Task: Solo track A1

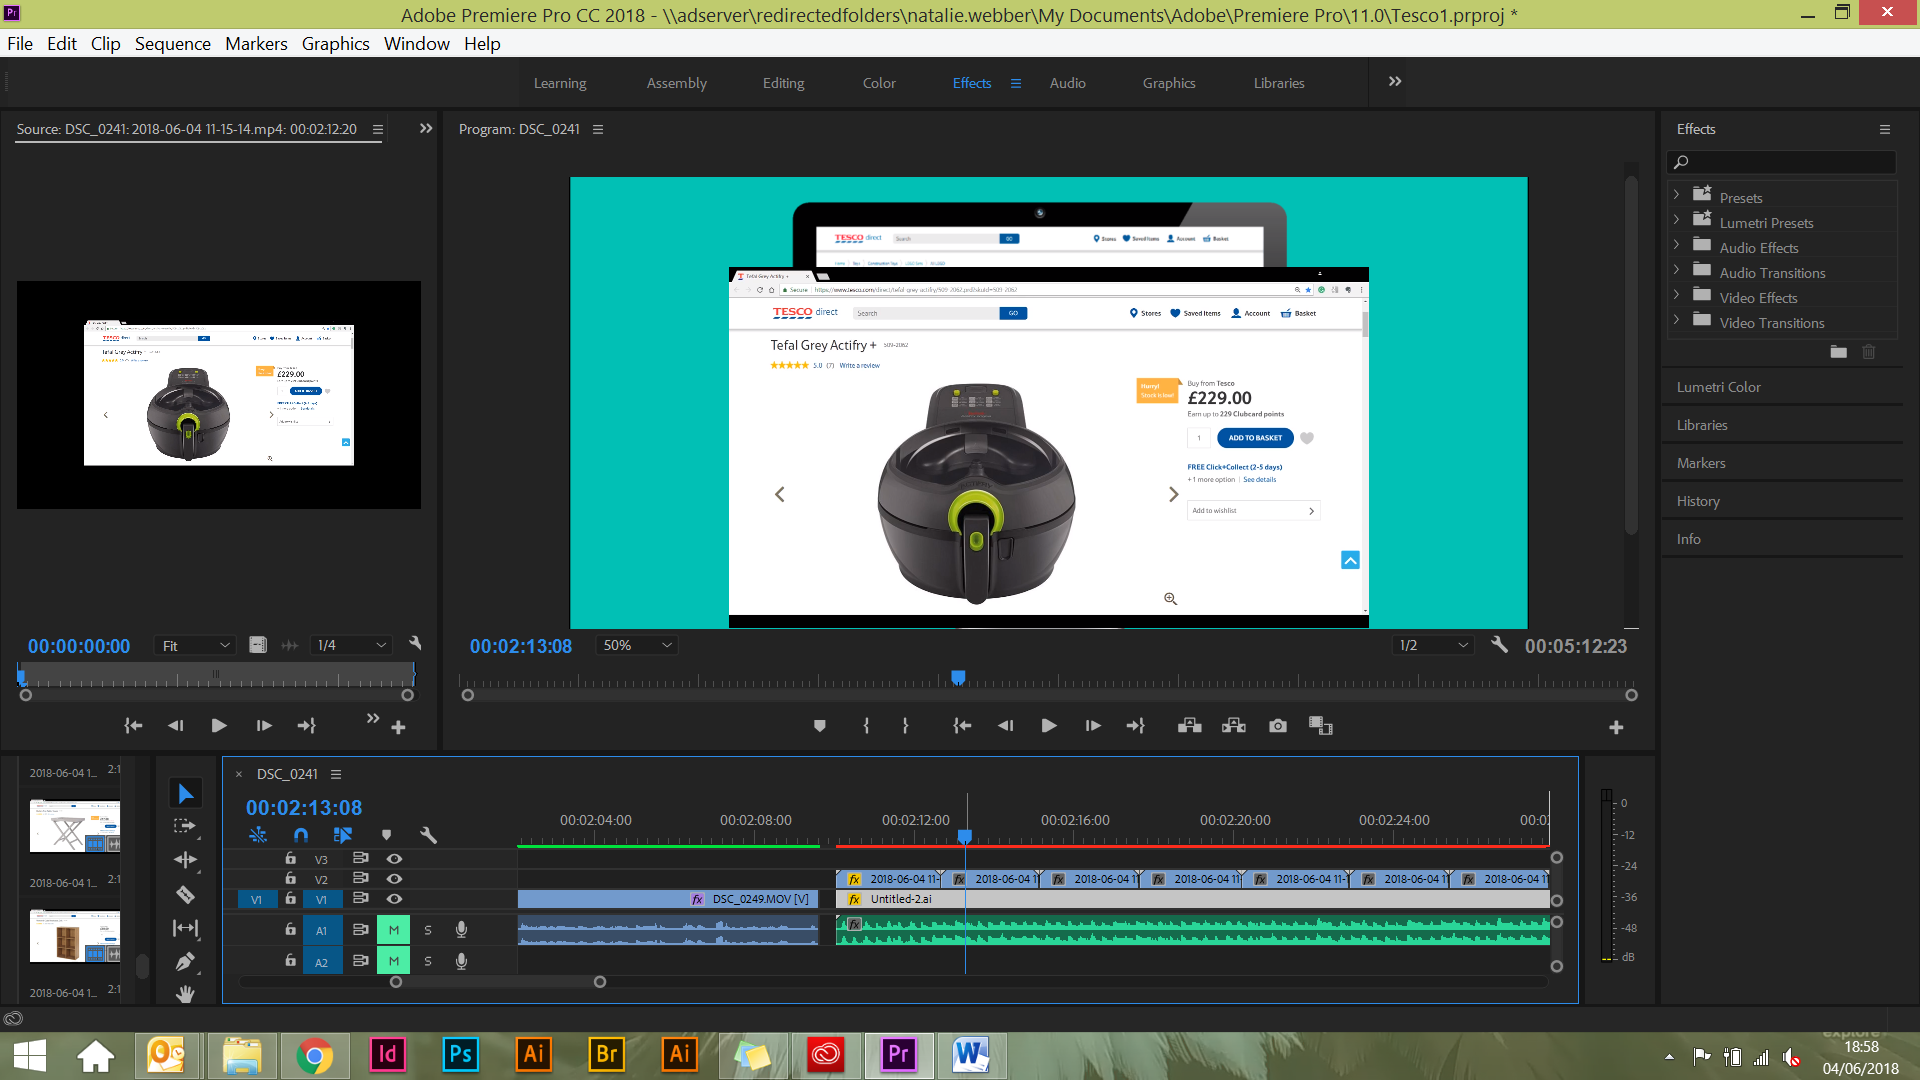Action: coord(428,930)
